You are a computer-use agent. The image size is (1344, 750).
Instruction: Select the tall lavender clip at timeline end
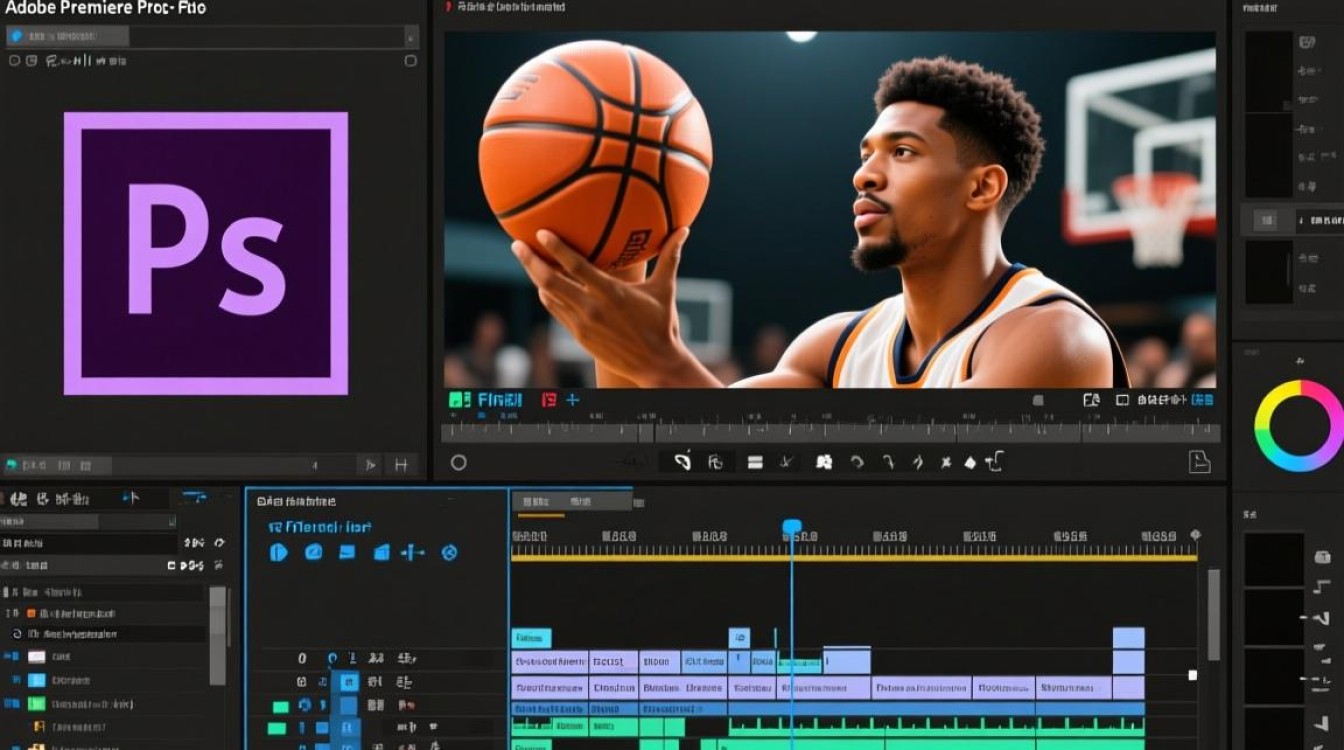tap(1129, 650)
